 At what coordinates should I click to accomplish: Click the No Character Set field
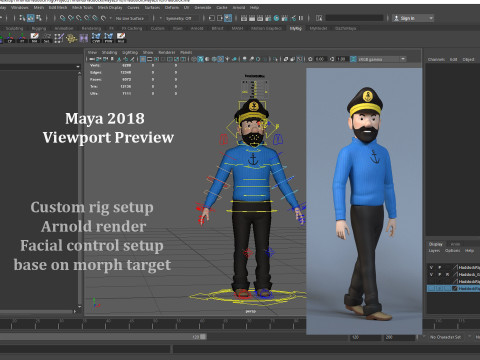tap(445, 337)
